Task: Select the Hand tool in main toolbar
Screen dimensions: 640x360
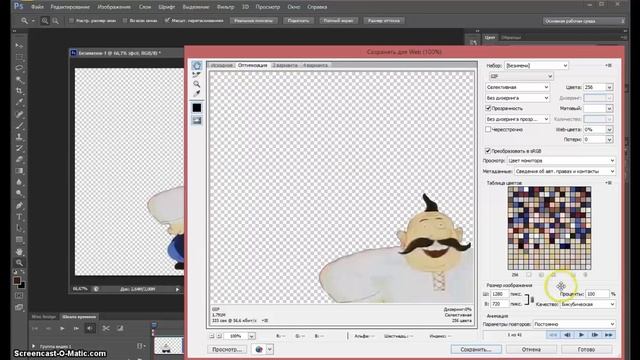Action: coord(19,252)
